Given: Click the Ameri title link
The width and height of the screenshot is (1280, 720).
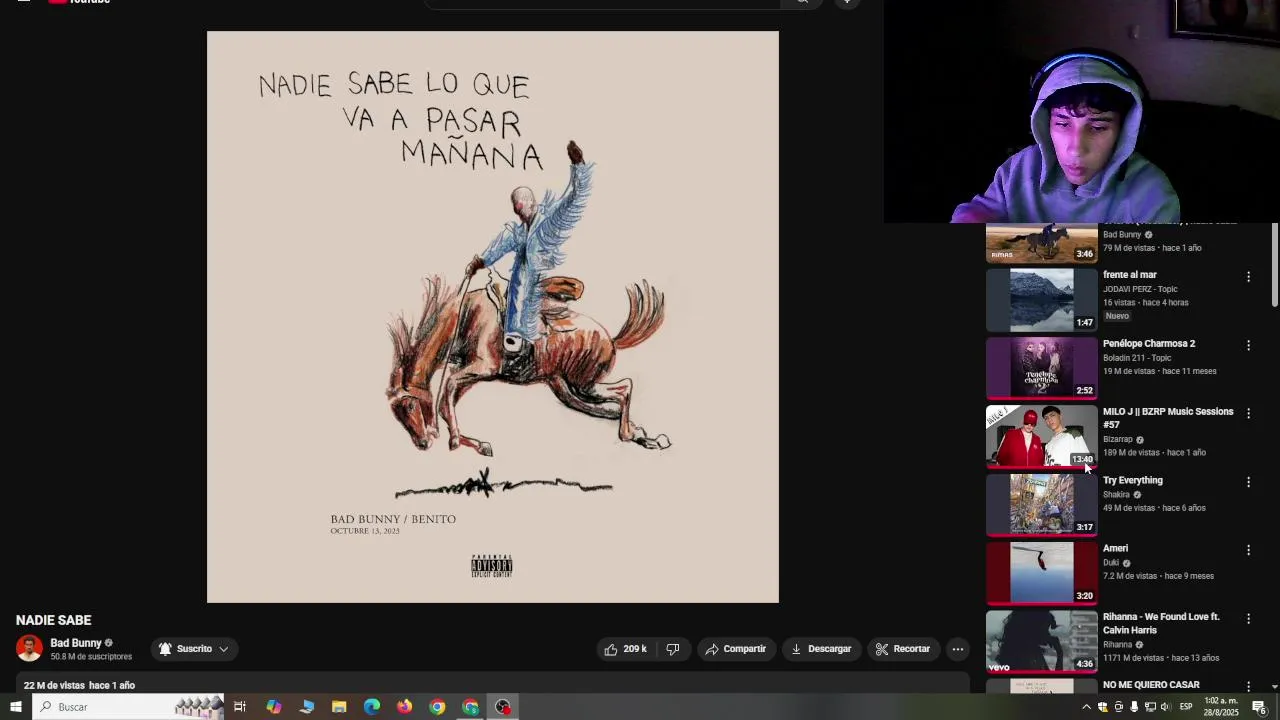Looking at the screenshot, I should point(1115,548).
